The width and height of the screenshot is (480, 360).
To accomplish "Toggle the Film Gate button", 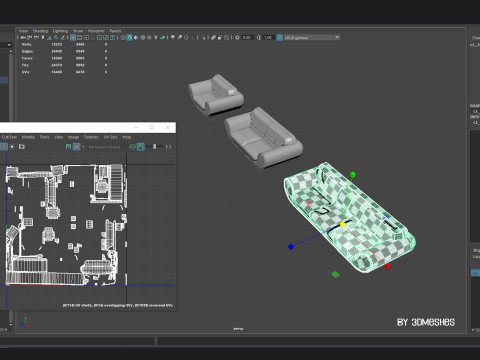I will [80, 38].
